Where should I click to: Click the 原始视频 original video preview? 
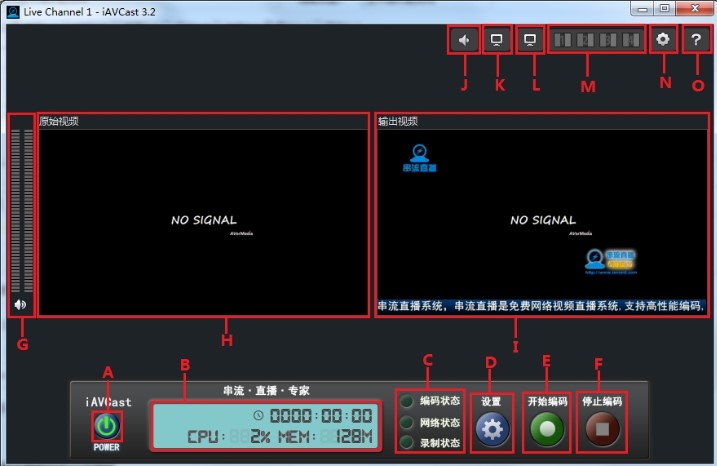203,222
